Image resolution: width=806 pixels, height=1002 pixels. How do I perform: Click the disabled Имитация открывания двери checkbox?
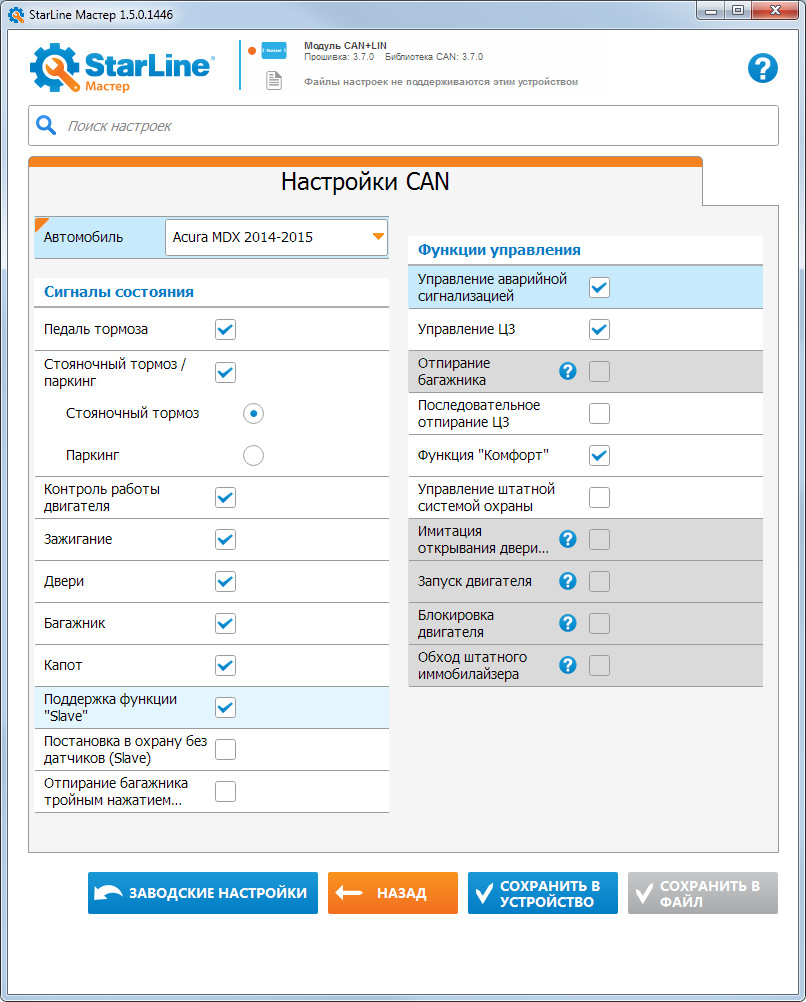tap(600, 539)
